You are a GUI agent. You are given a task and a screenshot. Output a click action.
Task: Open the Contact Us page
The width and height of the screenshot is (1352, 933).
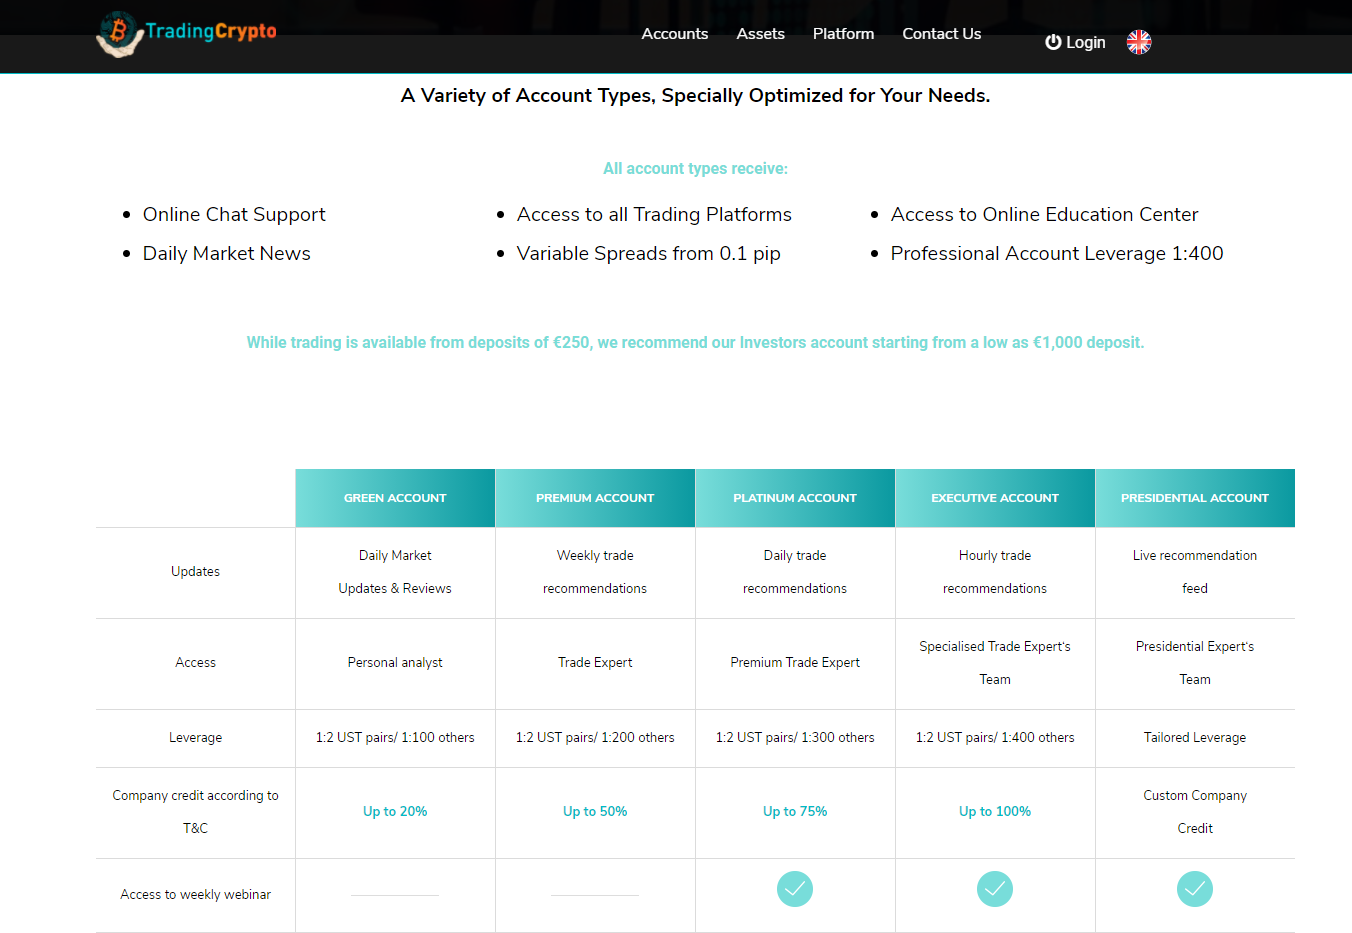pos(942,34)
